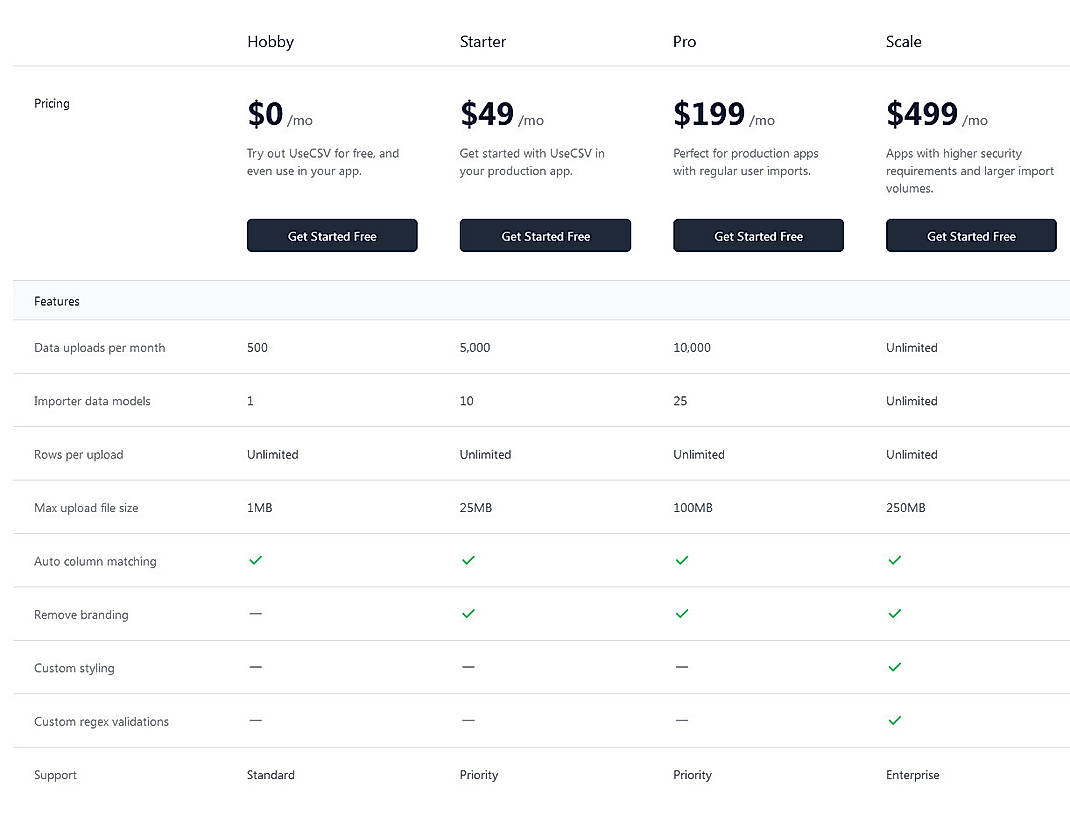This screenshot has width=1070, height=828.
Task: Toggle the Custom regex validations dash under Pro
Action: click(681, 720)
